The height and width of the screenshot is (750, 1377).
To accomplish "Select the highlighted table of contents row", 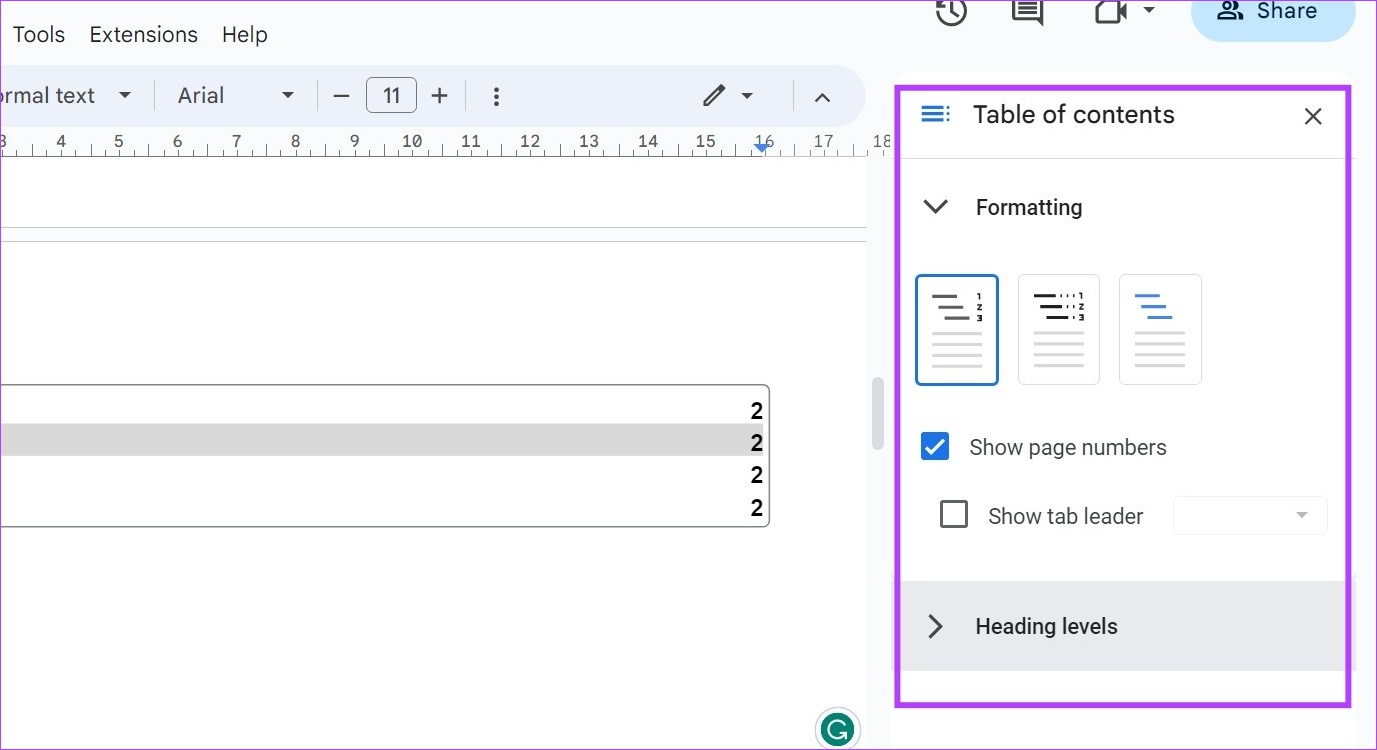I will coord(382,440).
